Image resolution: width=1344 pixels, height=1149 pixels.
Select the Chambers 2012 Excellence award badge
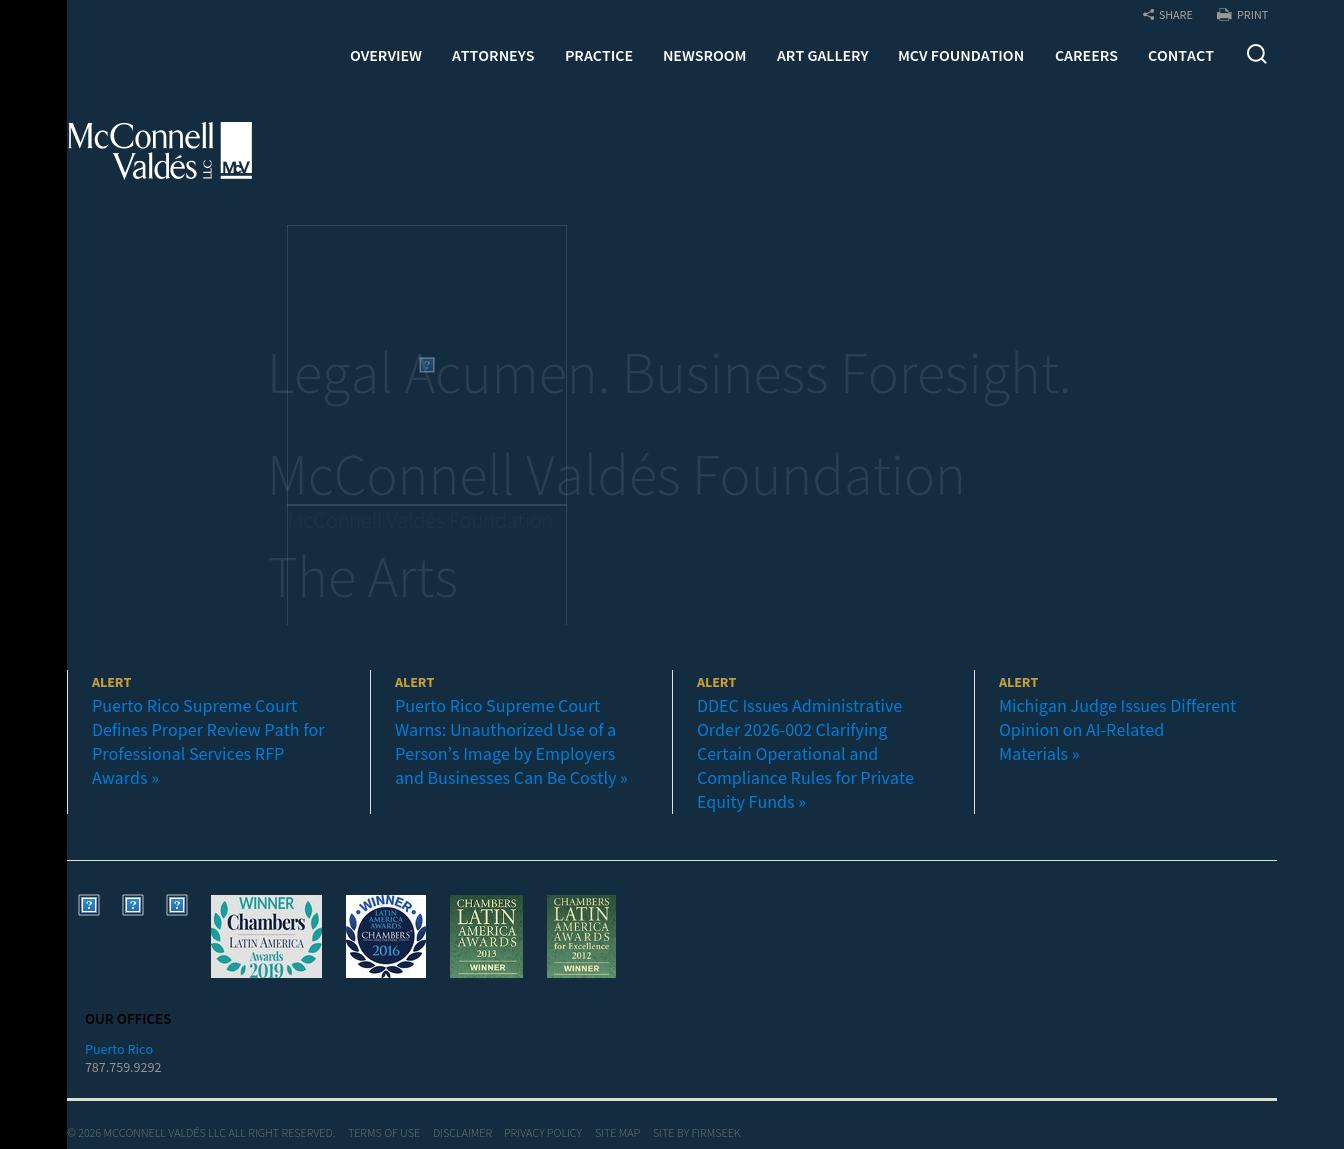point(581,936)
